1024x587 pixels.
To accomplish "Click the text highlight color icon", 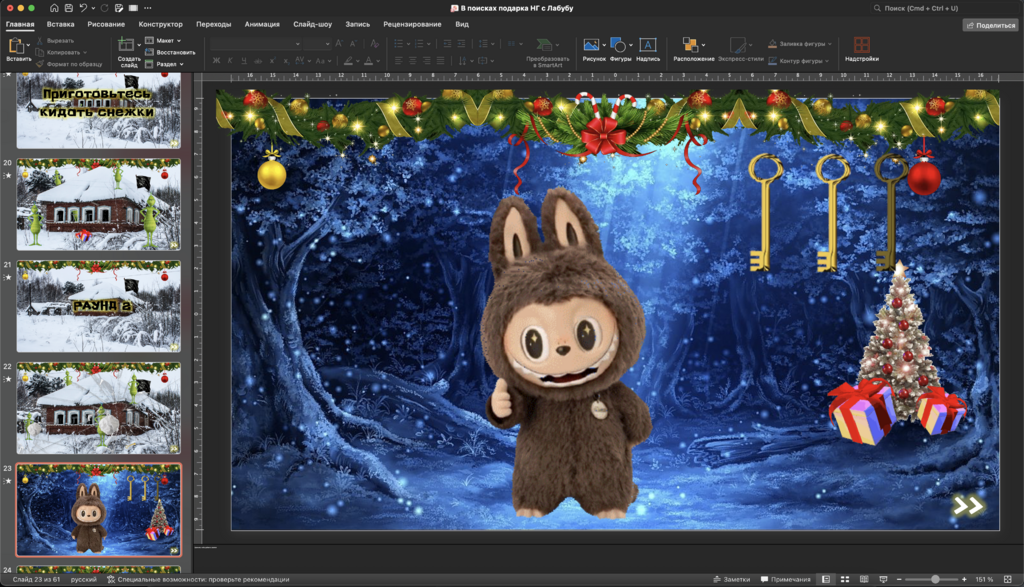I will [349, 61].
